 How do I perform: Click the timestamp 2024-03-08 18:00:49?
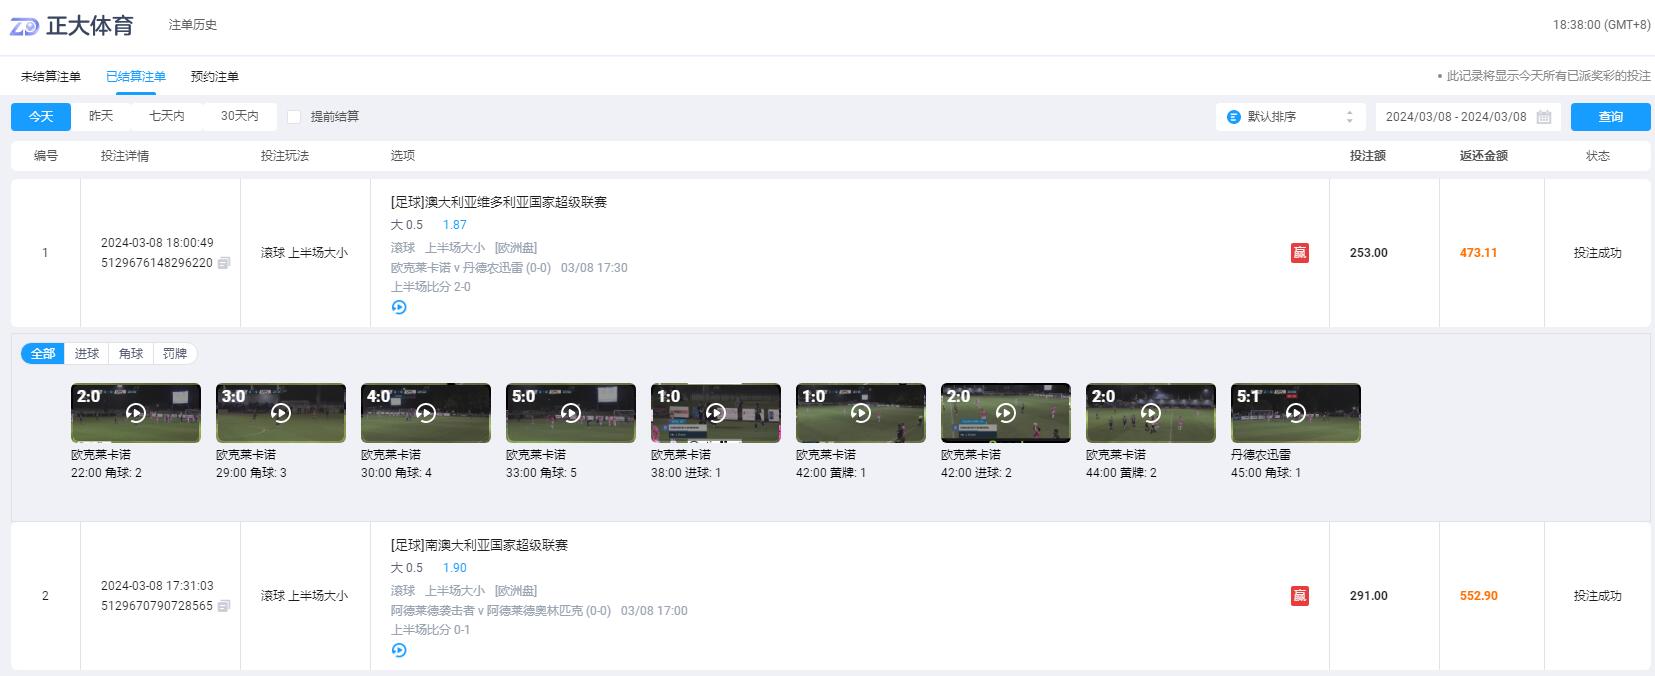tap(157, 243)
